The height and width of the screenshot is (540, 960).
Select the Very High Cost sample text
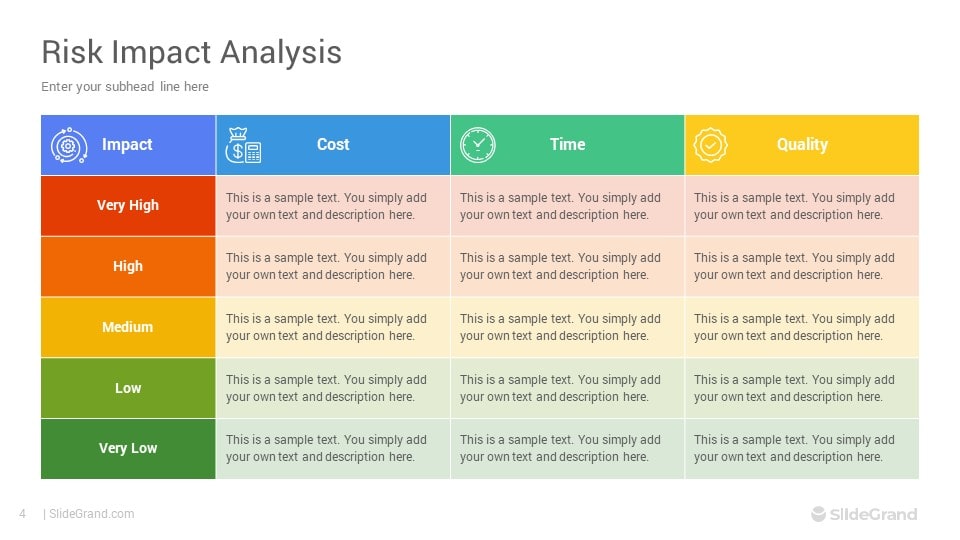pyautogui.click(x=326, y=206)
